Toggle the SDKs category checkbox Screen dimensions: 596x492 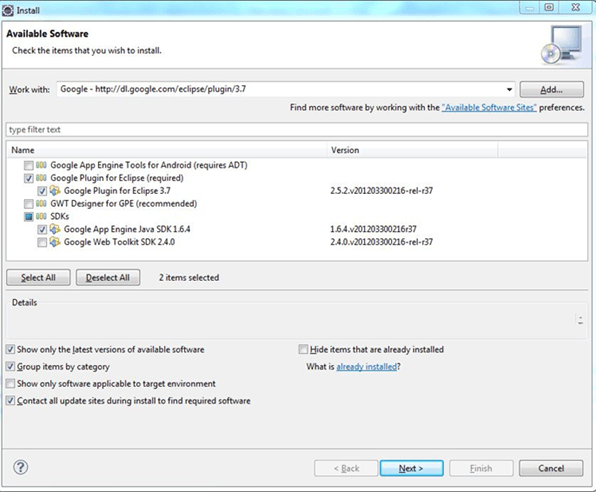point(29,217)
